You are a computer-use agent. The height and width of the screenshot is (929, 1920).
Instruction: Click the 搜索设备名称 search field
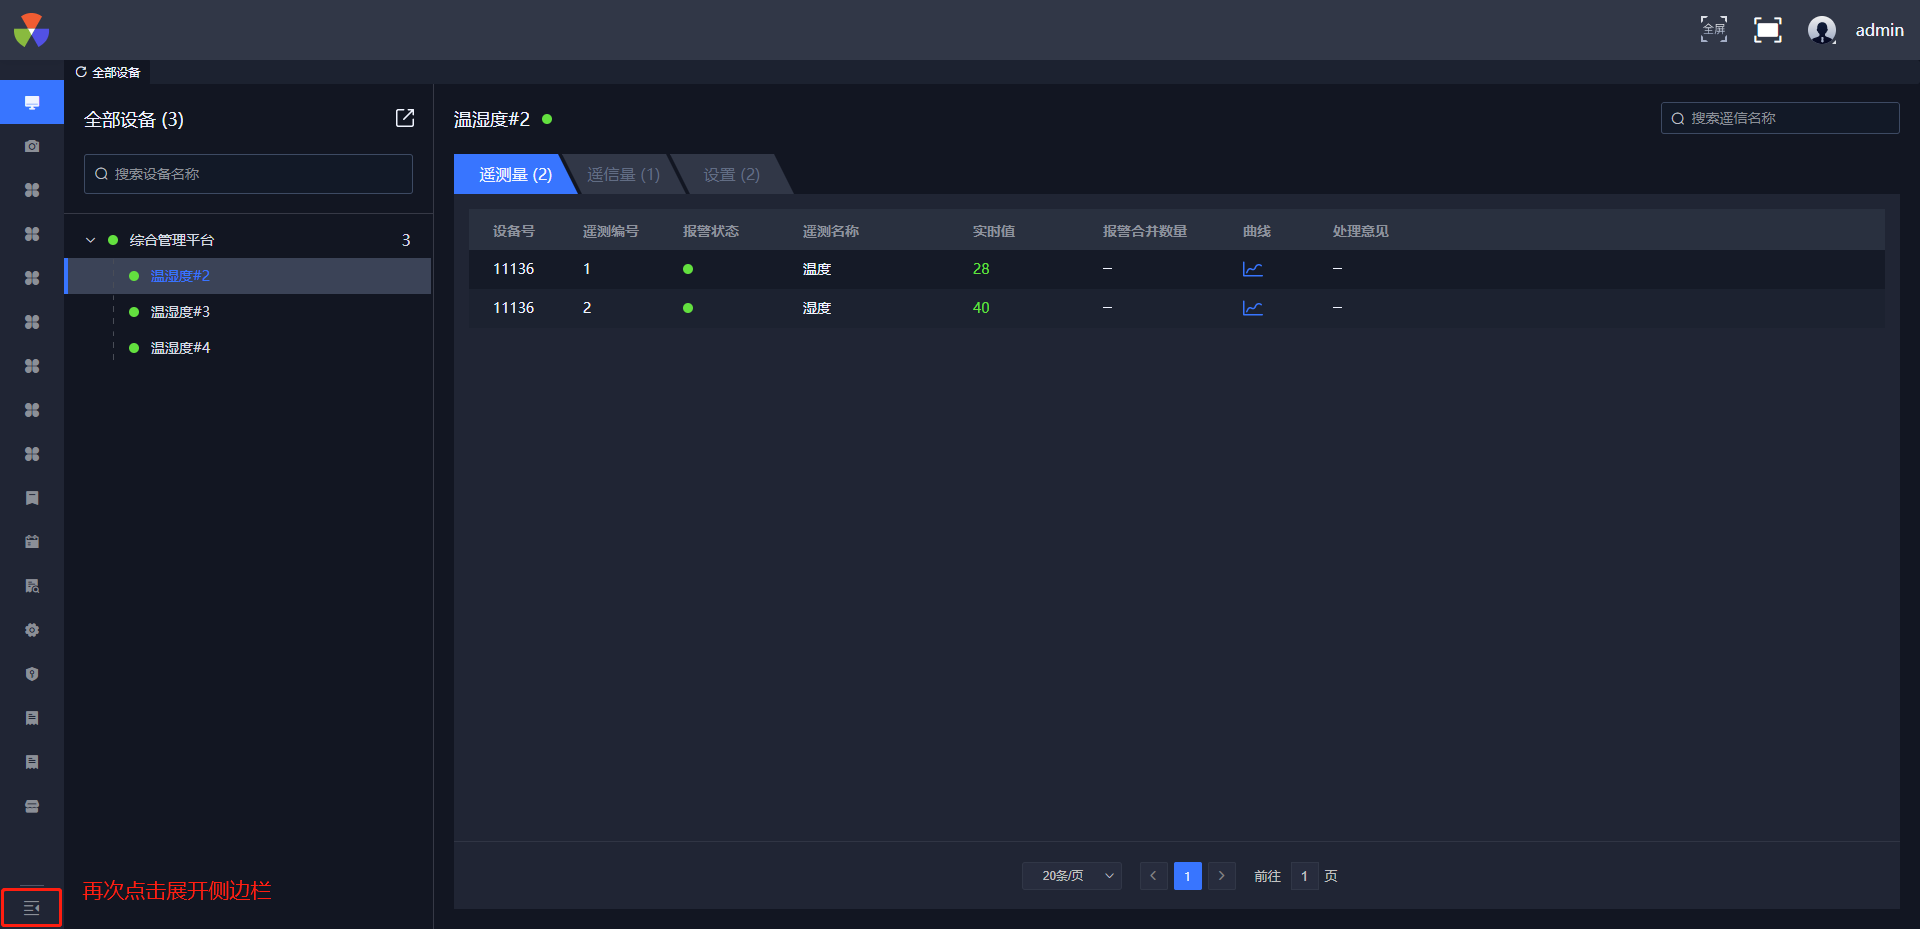248,174
